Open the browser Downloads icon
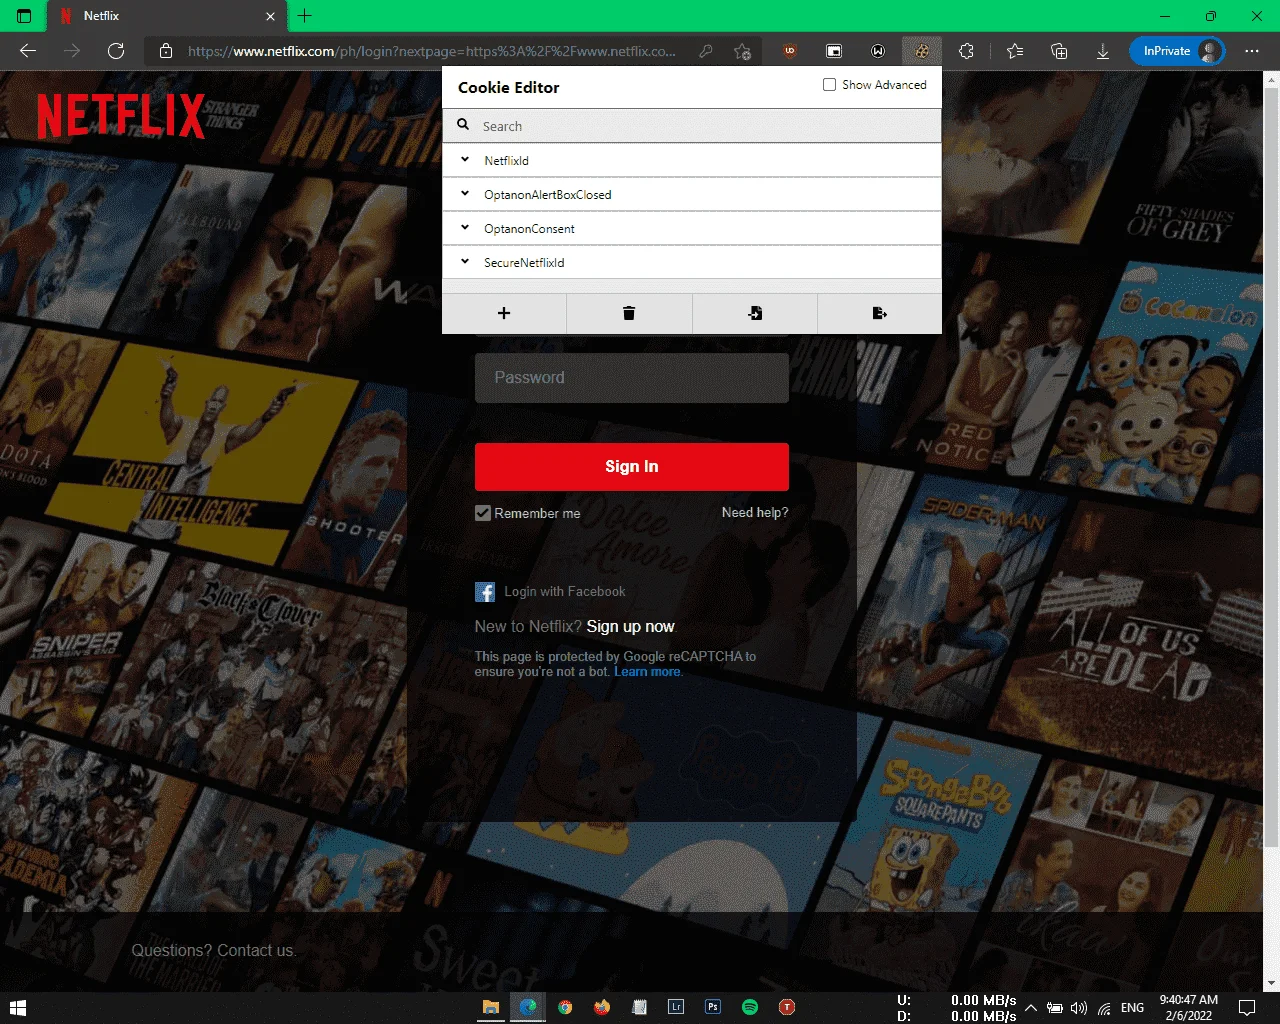Image resolution: width=1280 pixels, height=1024 pixels. click(x=1103, y=51)
